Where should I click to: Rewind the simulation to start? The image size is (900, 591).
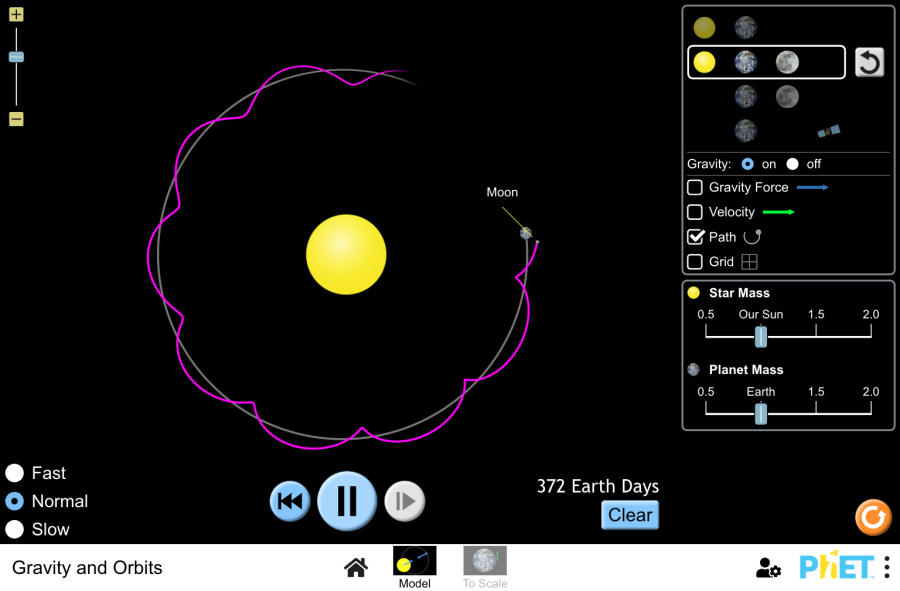point(290,501)
